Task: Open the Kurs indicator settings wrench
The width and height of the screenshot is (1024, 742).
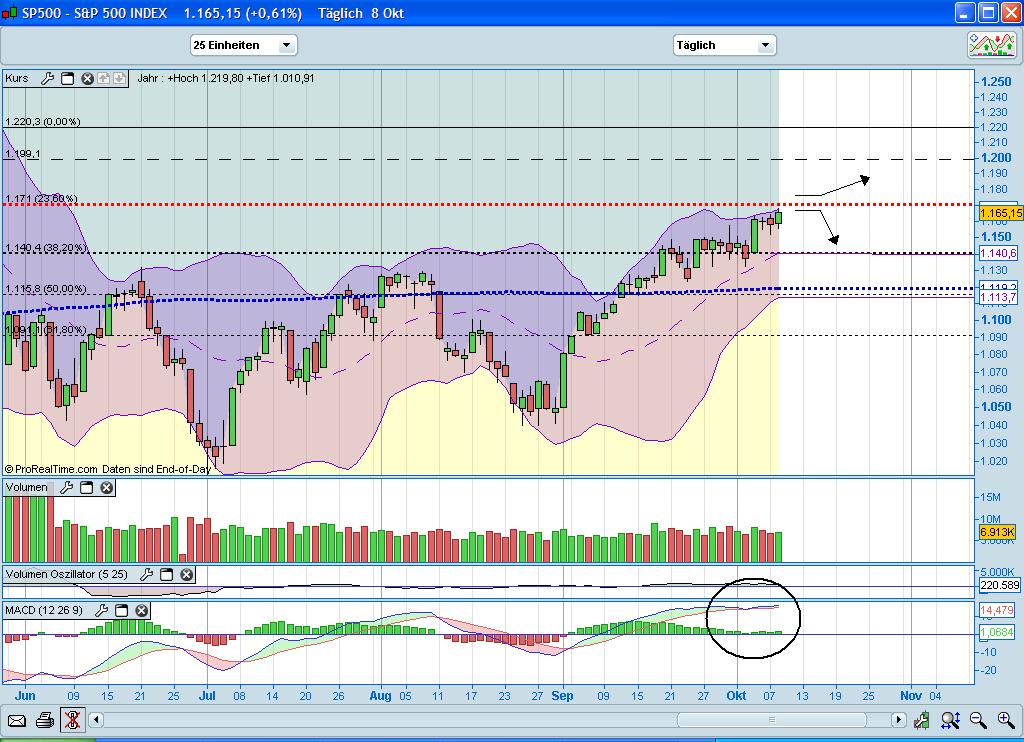Action: pos(47,79)
